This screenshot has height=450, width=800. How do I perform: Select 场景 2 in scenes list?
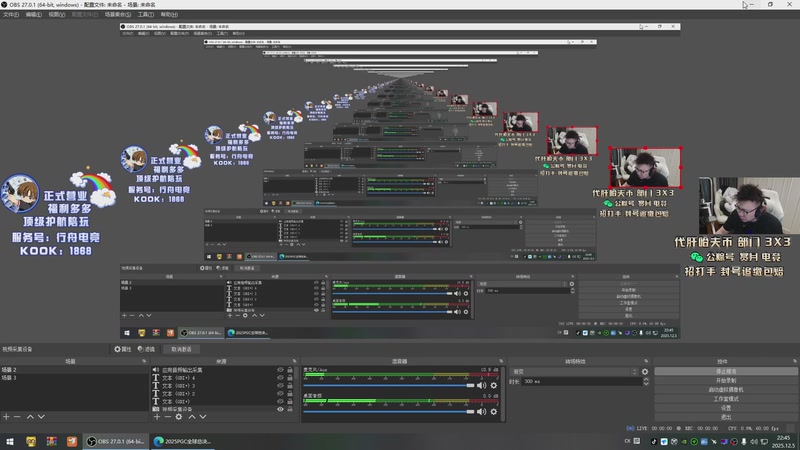[x=74, y=370]
